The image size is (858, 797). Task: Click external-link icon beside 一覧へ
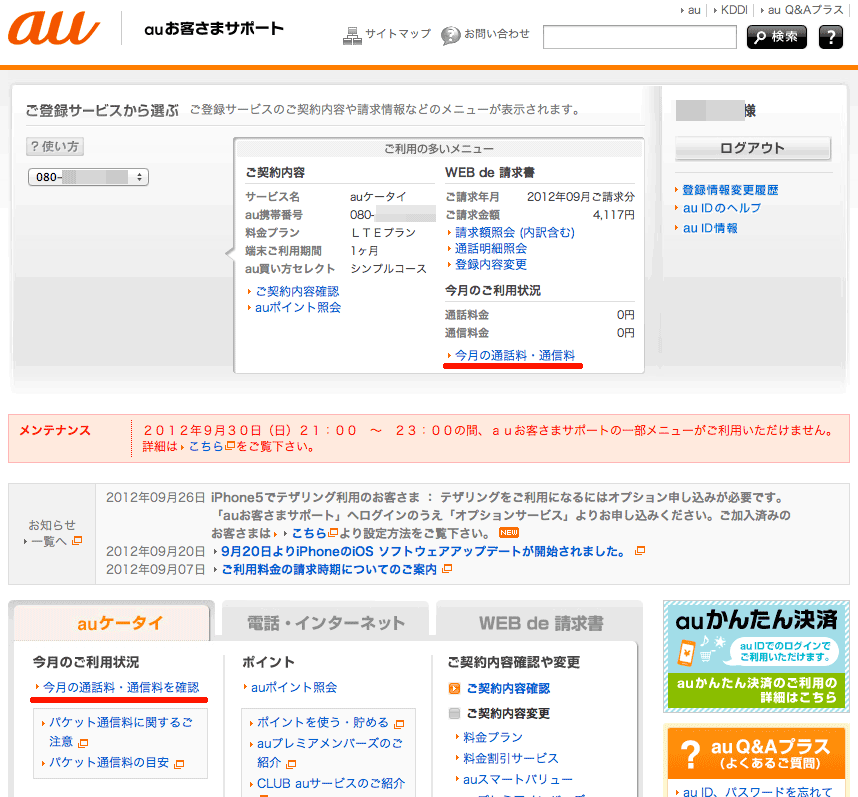point(77,540)
